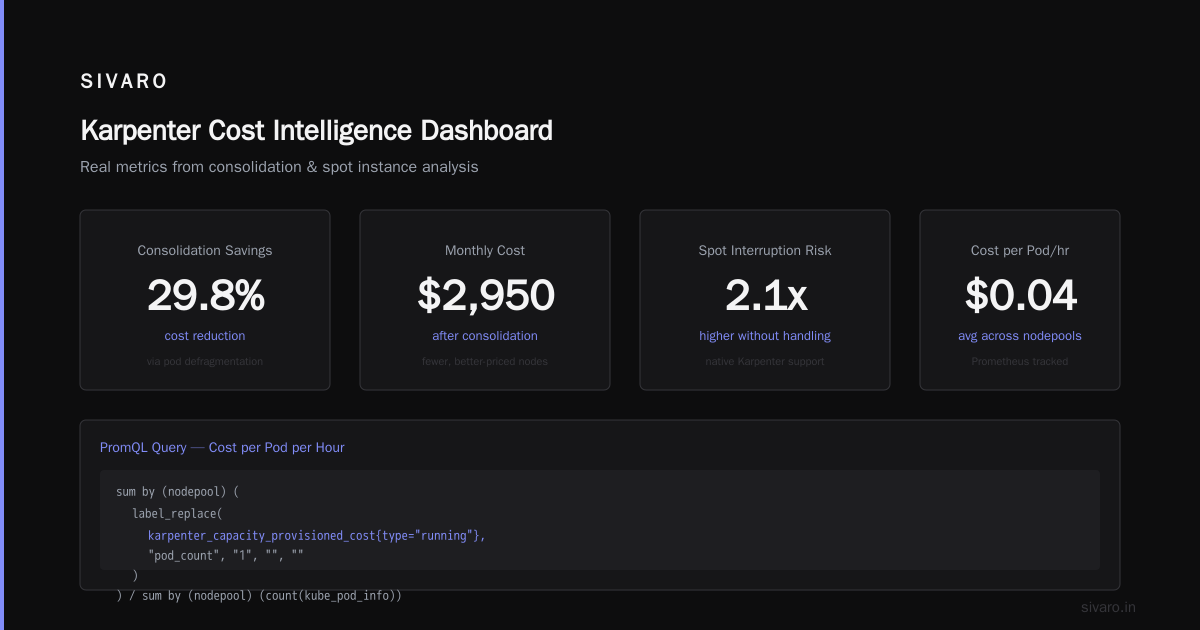Select 'sum by (nodepool) (' code line
The image size is (1200, 630).
179,492
